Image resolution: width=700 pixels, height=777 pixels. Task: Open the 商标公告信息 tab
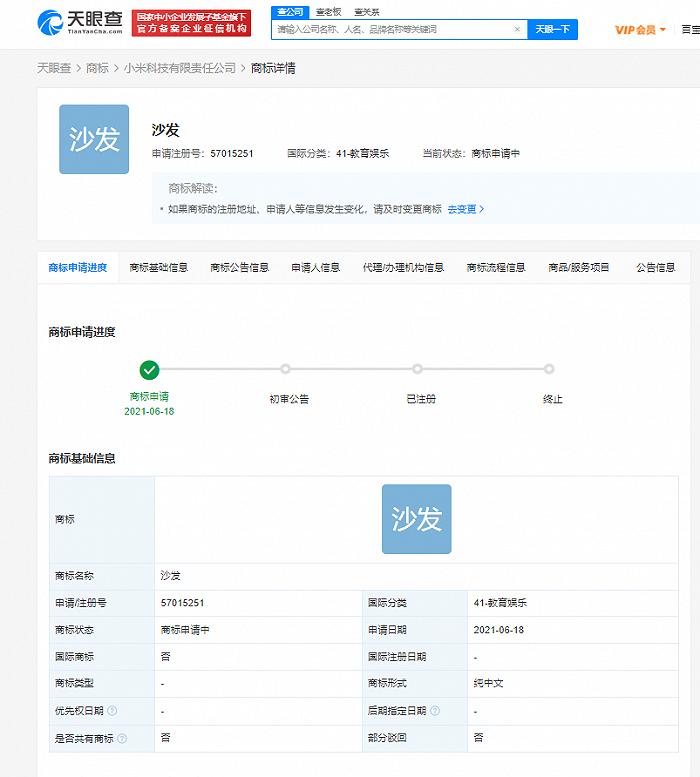(239, 268)
